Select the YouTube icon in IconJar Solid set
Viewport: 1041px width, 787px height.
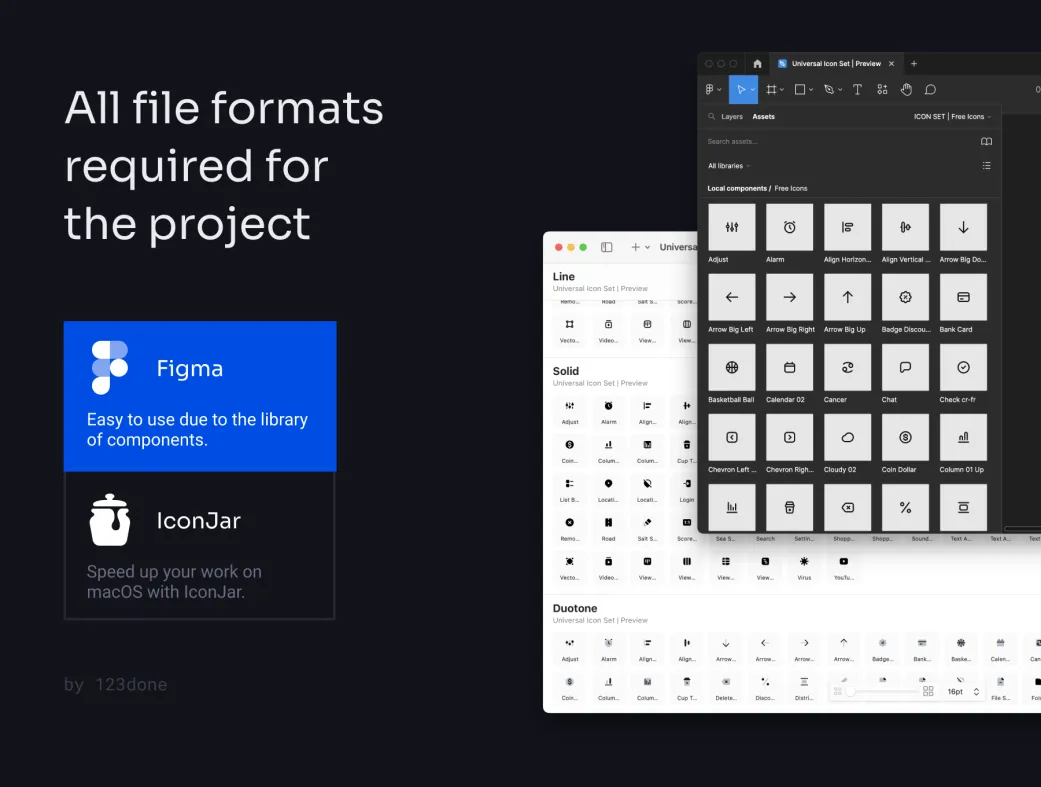[x=843, y=567]
